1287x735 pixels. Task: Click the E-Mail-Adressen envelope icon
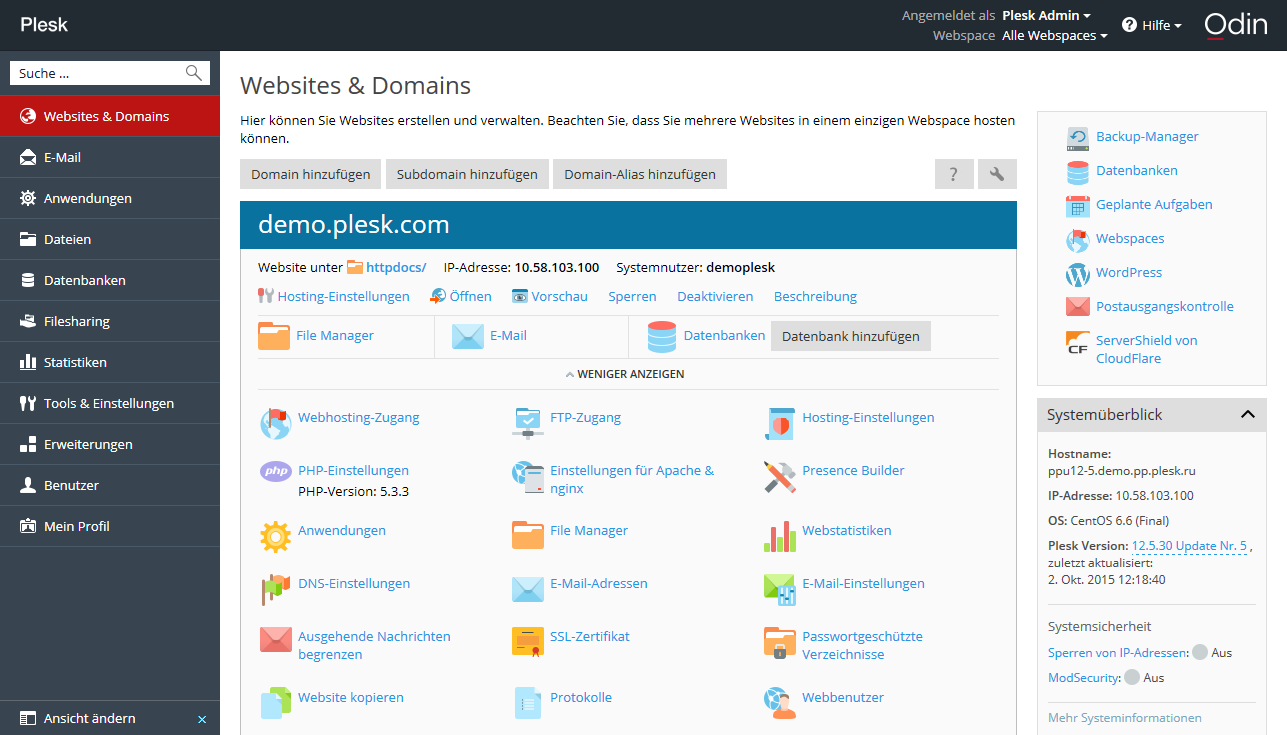click(527, 589)
